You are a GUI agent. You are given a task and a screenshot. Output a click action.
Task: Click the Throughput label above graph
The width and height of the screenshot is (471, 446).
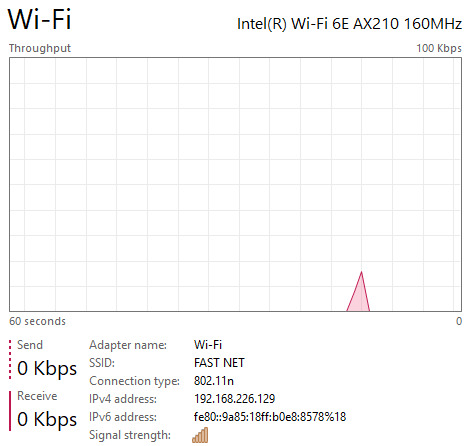coord(40,48)
